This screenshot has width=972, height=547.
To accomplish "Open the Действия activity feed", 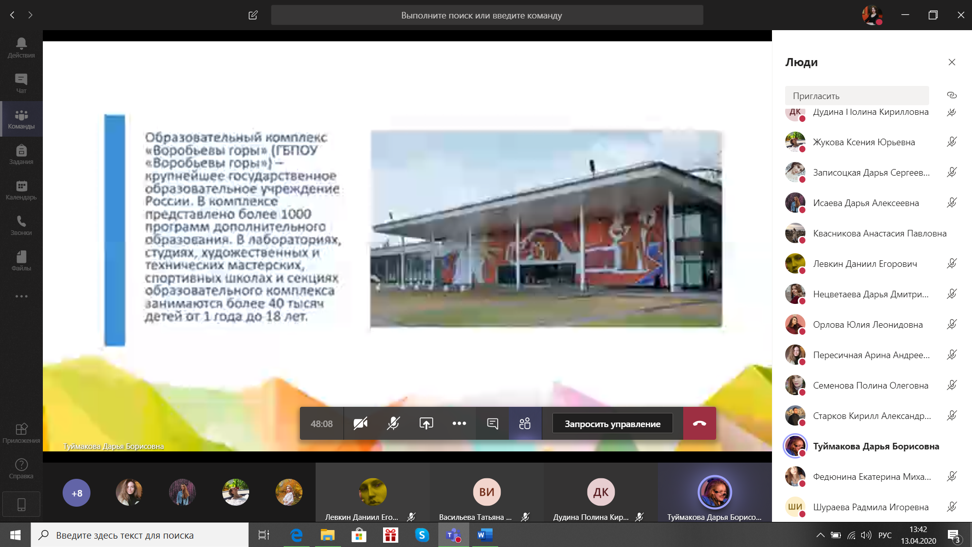I will click(x=21, y=47).
